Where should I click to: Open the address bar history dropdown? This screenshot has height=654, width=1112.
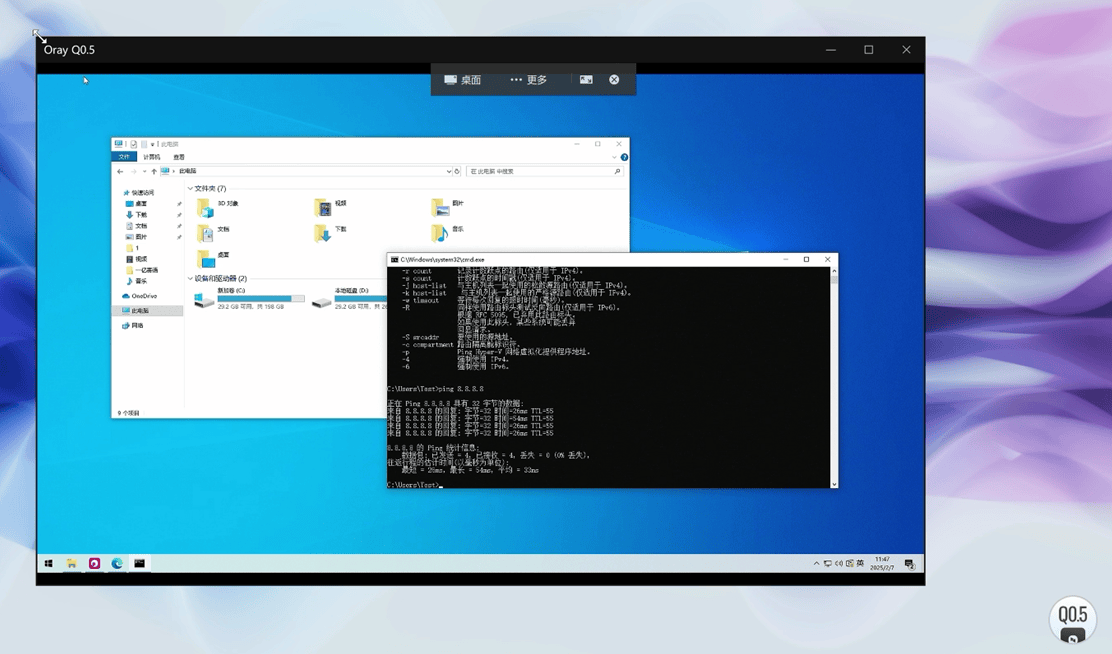tap(448, 172)
